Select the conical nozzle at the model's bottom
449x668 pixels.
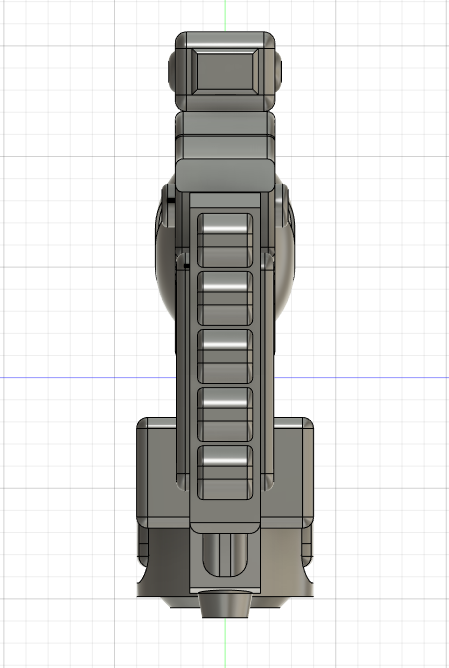pos(225,603)
